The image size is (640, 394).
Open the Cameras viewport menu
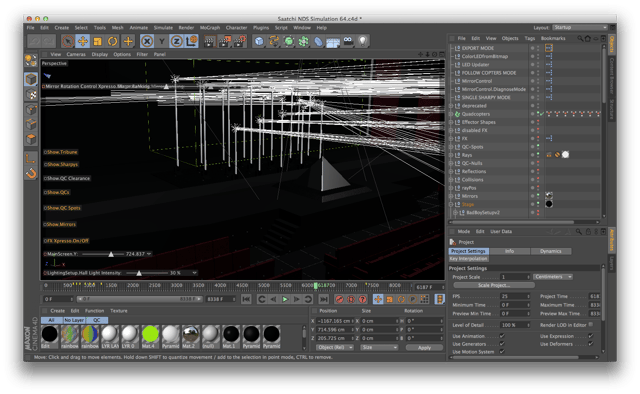pos(76,54)
